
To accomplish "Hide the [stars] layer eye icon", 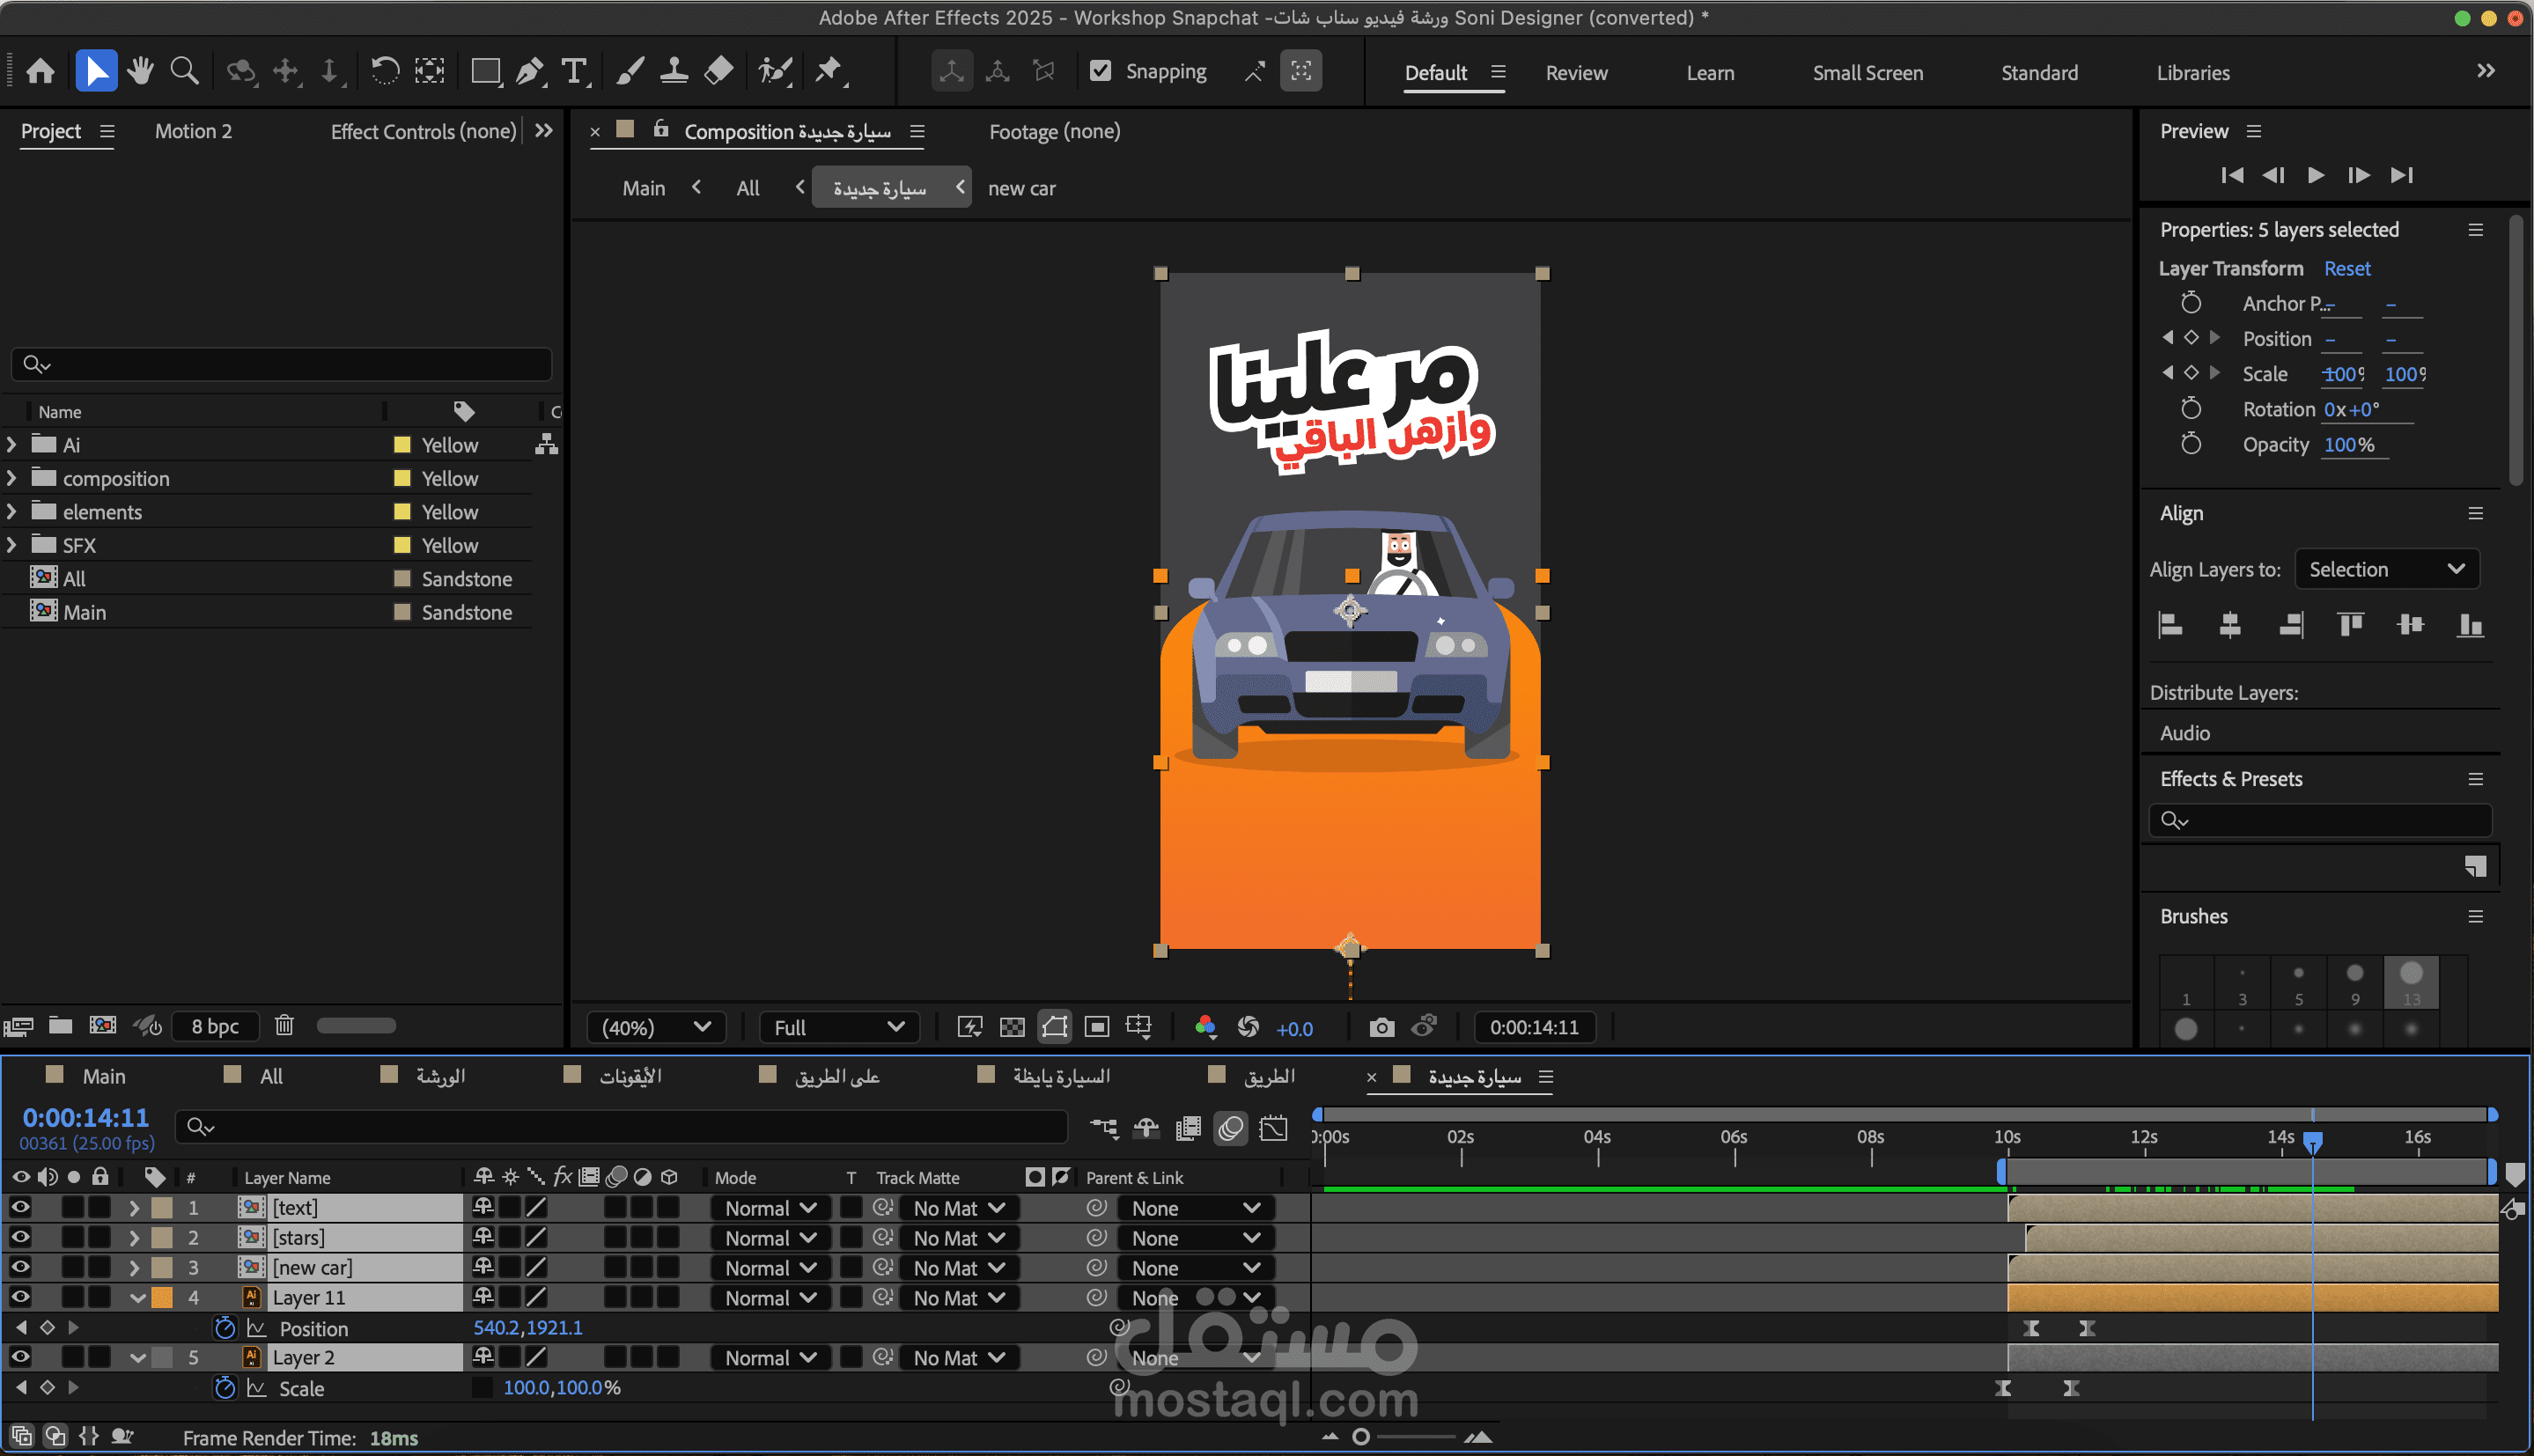I will (x=20, y=1237).
